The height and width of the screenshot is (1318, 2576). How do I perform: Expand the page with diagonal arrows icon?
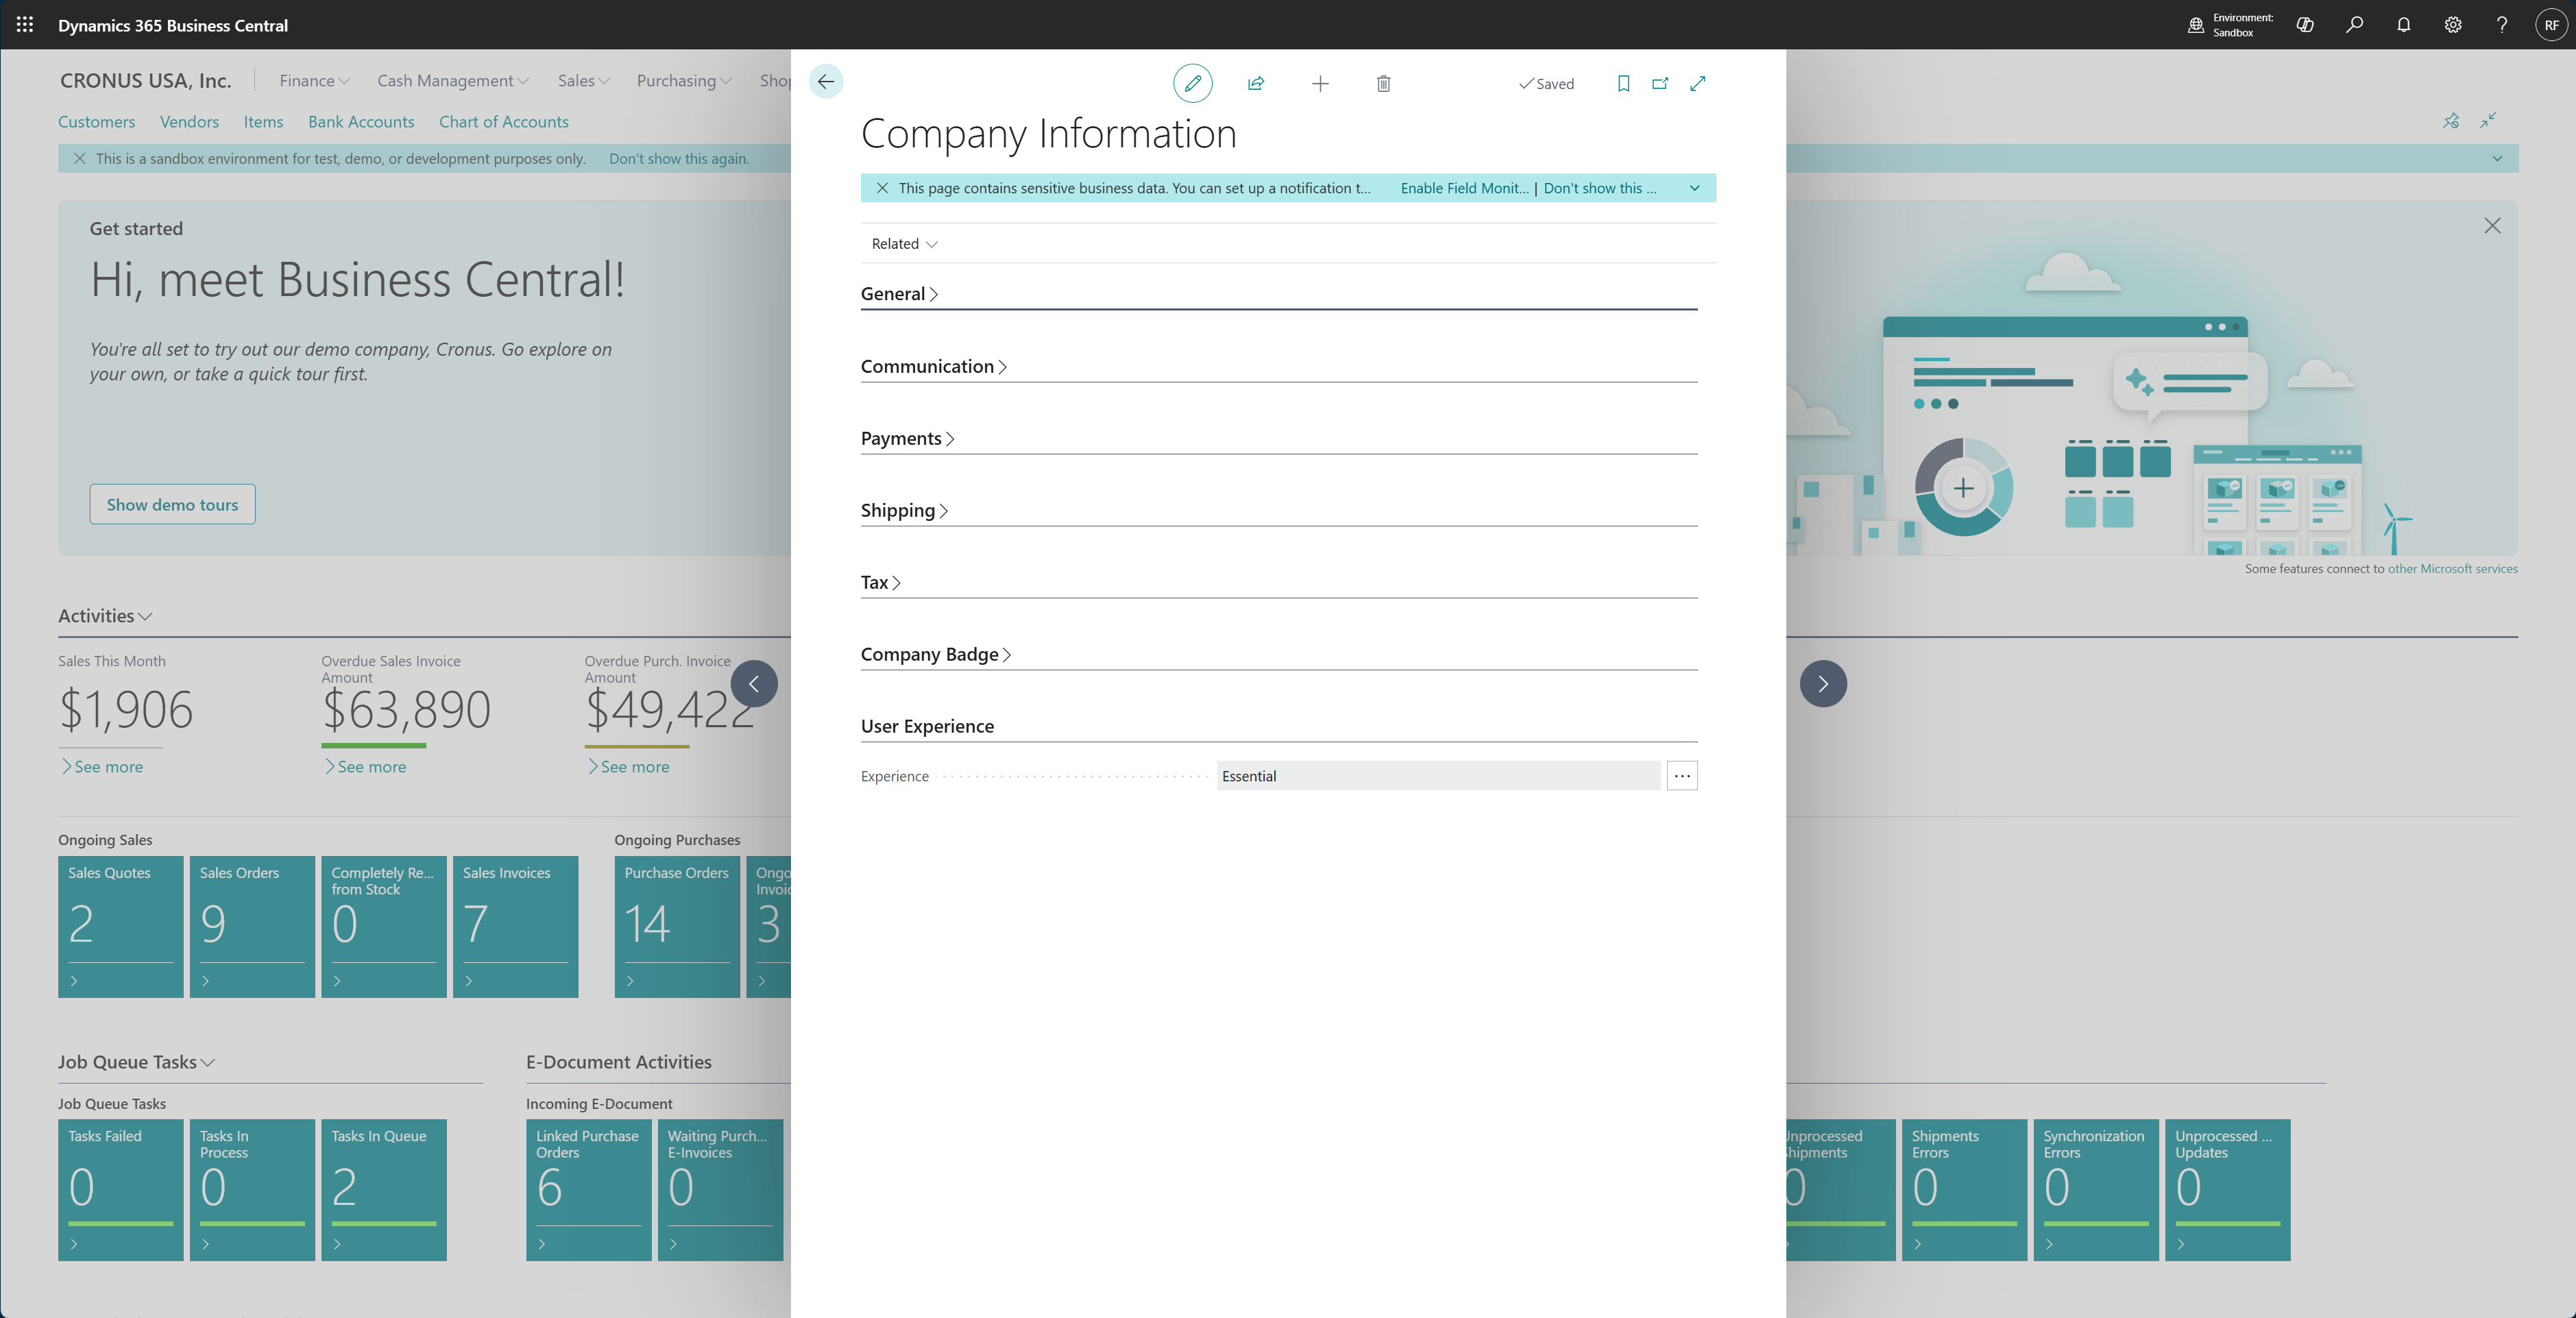click(1698, 83)
